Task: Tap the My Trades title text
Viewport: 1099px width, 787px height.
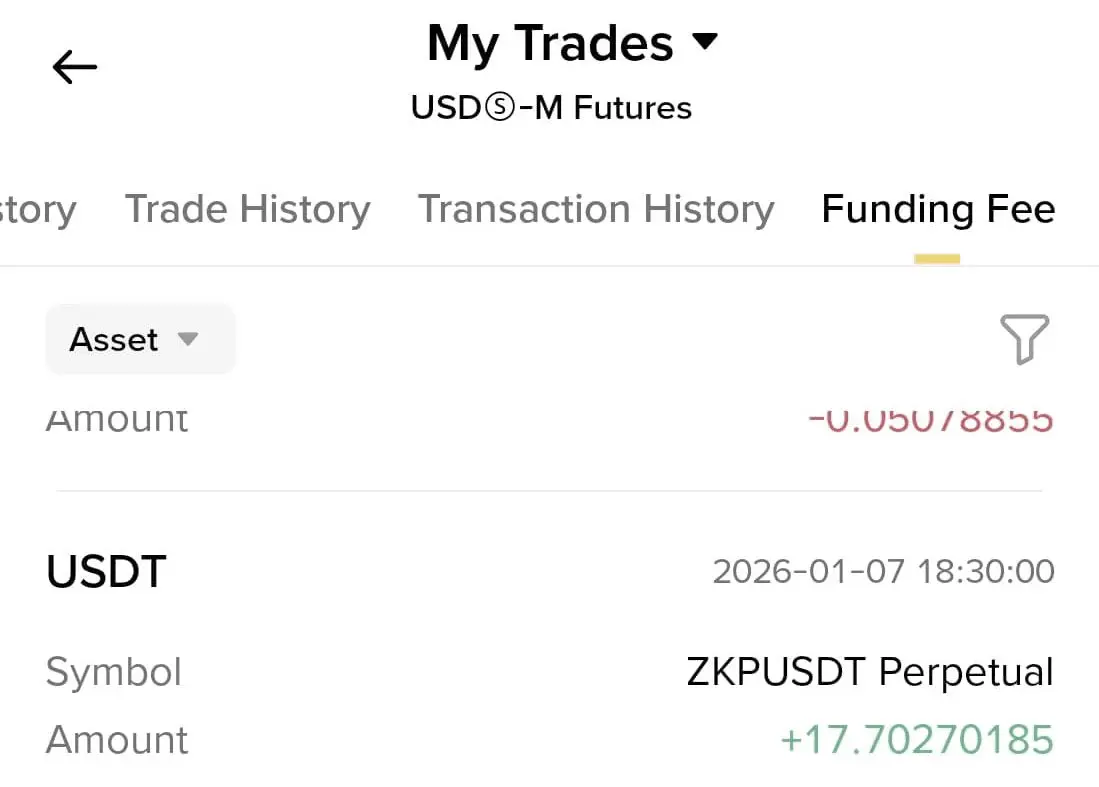Action: 550,44
